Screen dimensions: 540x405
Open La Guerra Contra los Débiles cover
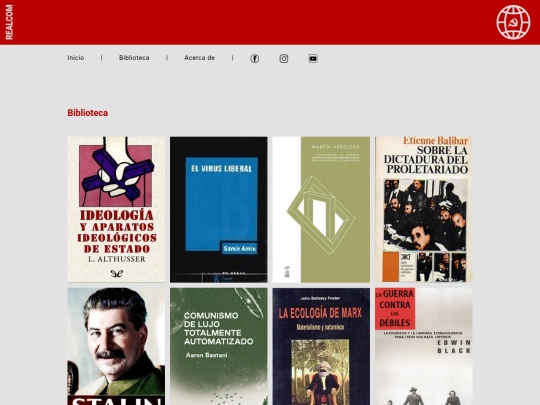(x=424, y=346)
